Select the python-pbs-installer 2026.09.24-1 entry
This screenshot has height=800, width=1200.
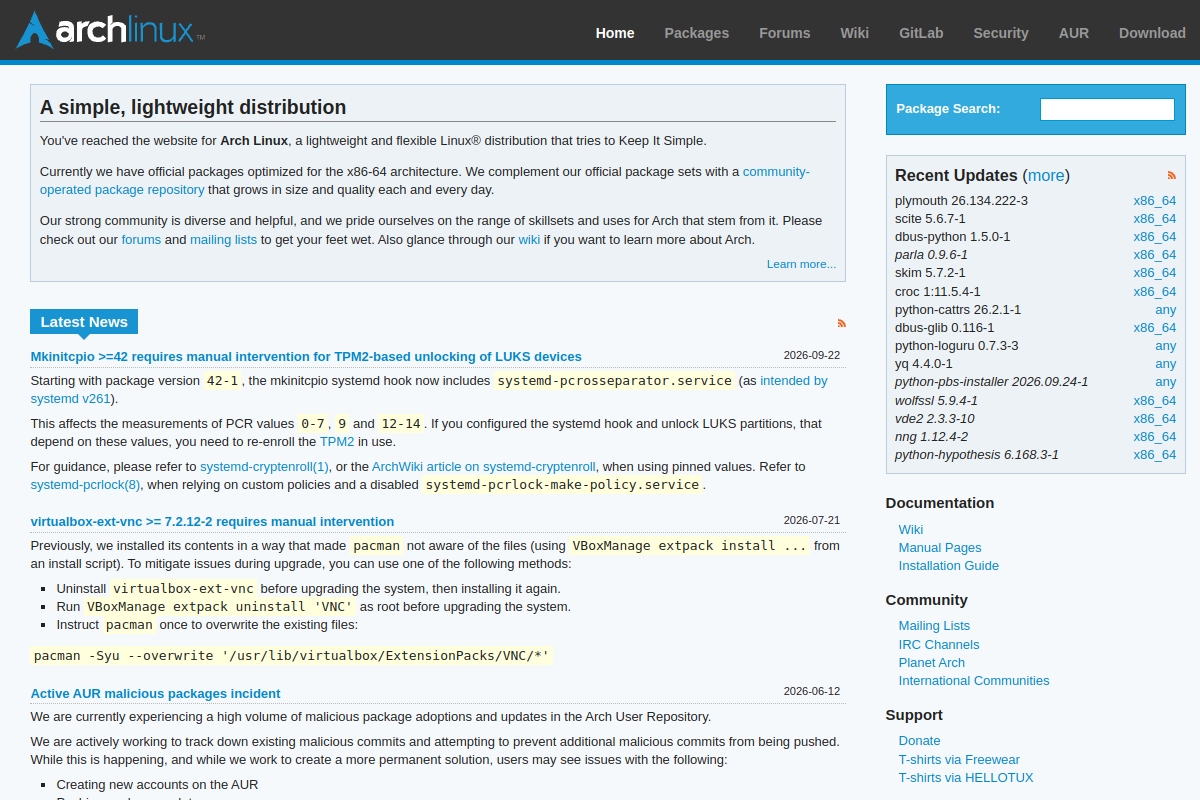click(x=991, y=381)
